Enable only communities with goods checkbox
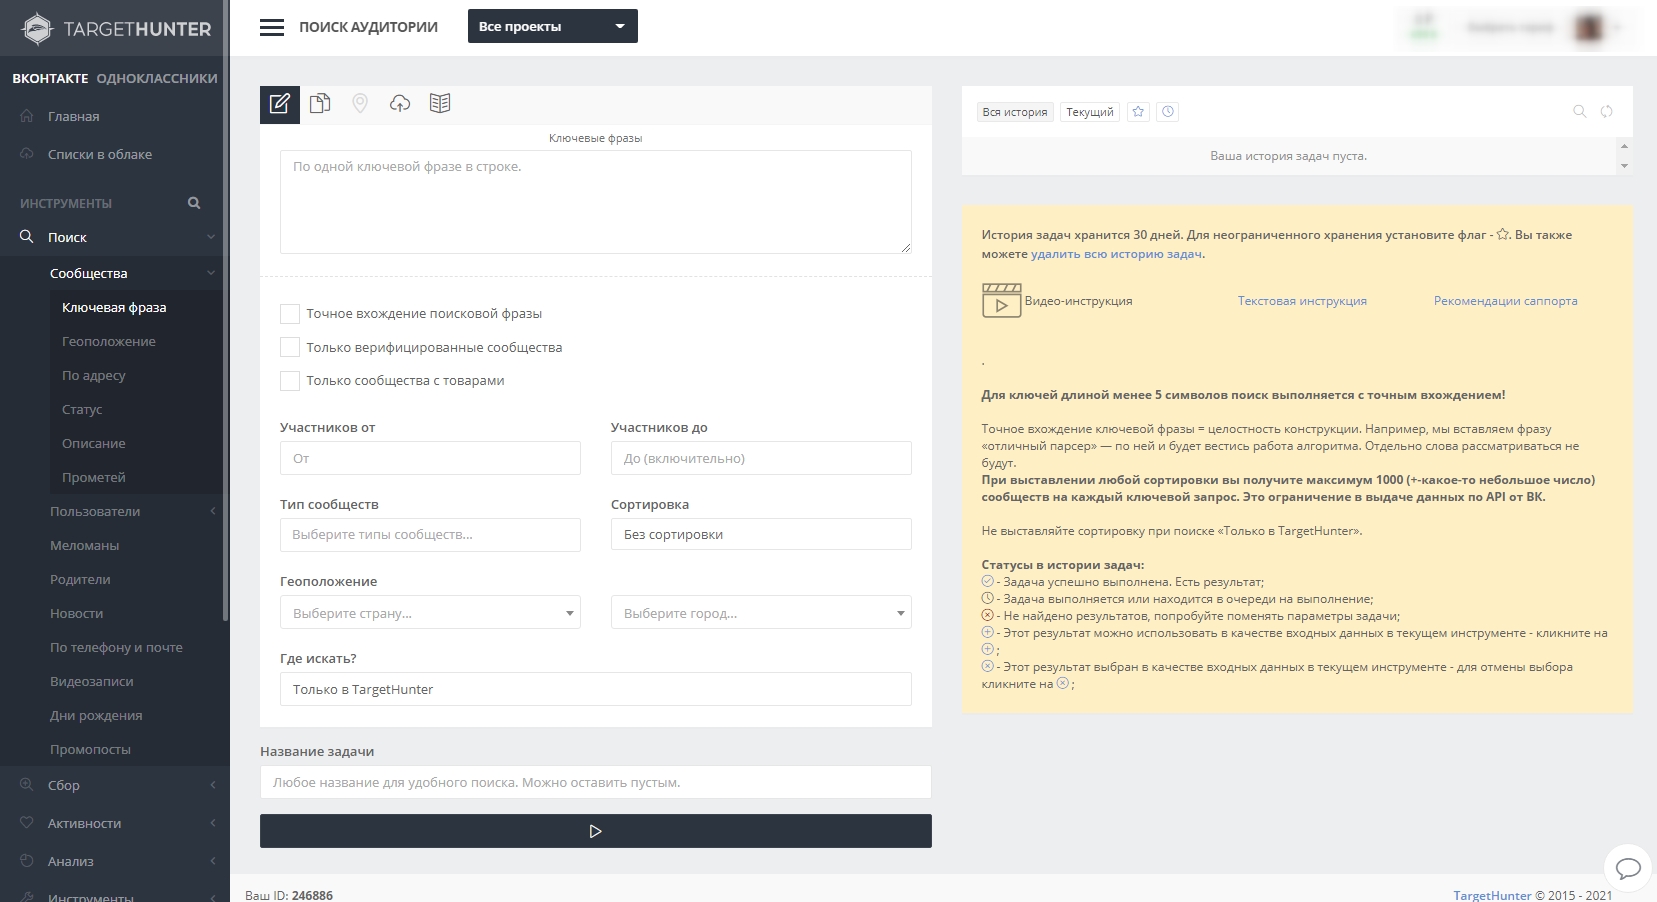 coord(290,381)
